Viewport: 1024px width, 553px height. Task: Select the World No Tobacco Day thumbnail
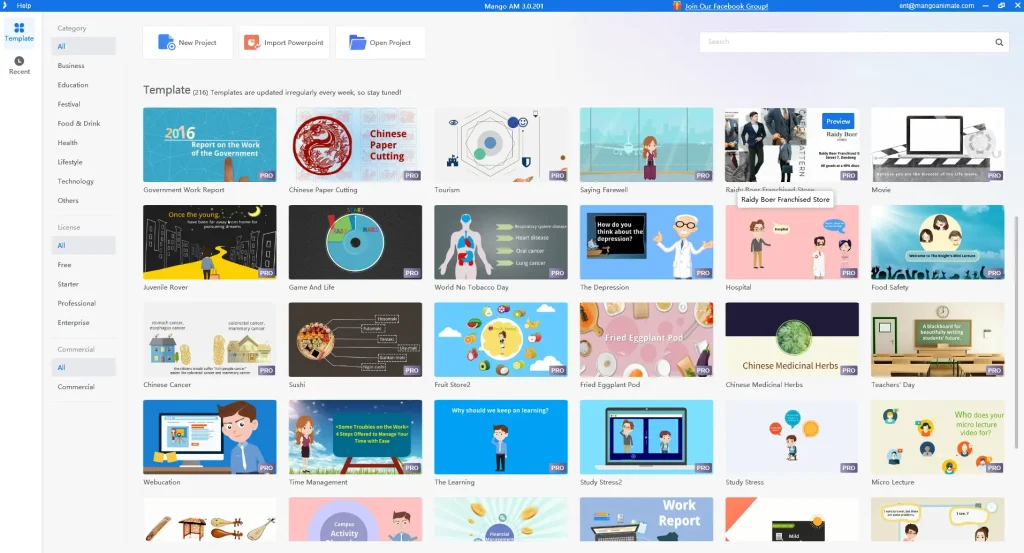pyautogui.click(x=500, y=242)
